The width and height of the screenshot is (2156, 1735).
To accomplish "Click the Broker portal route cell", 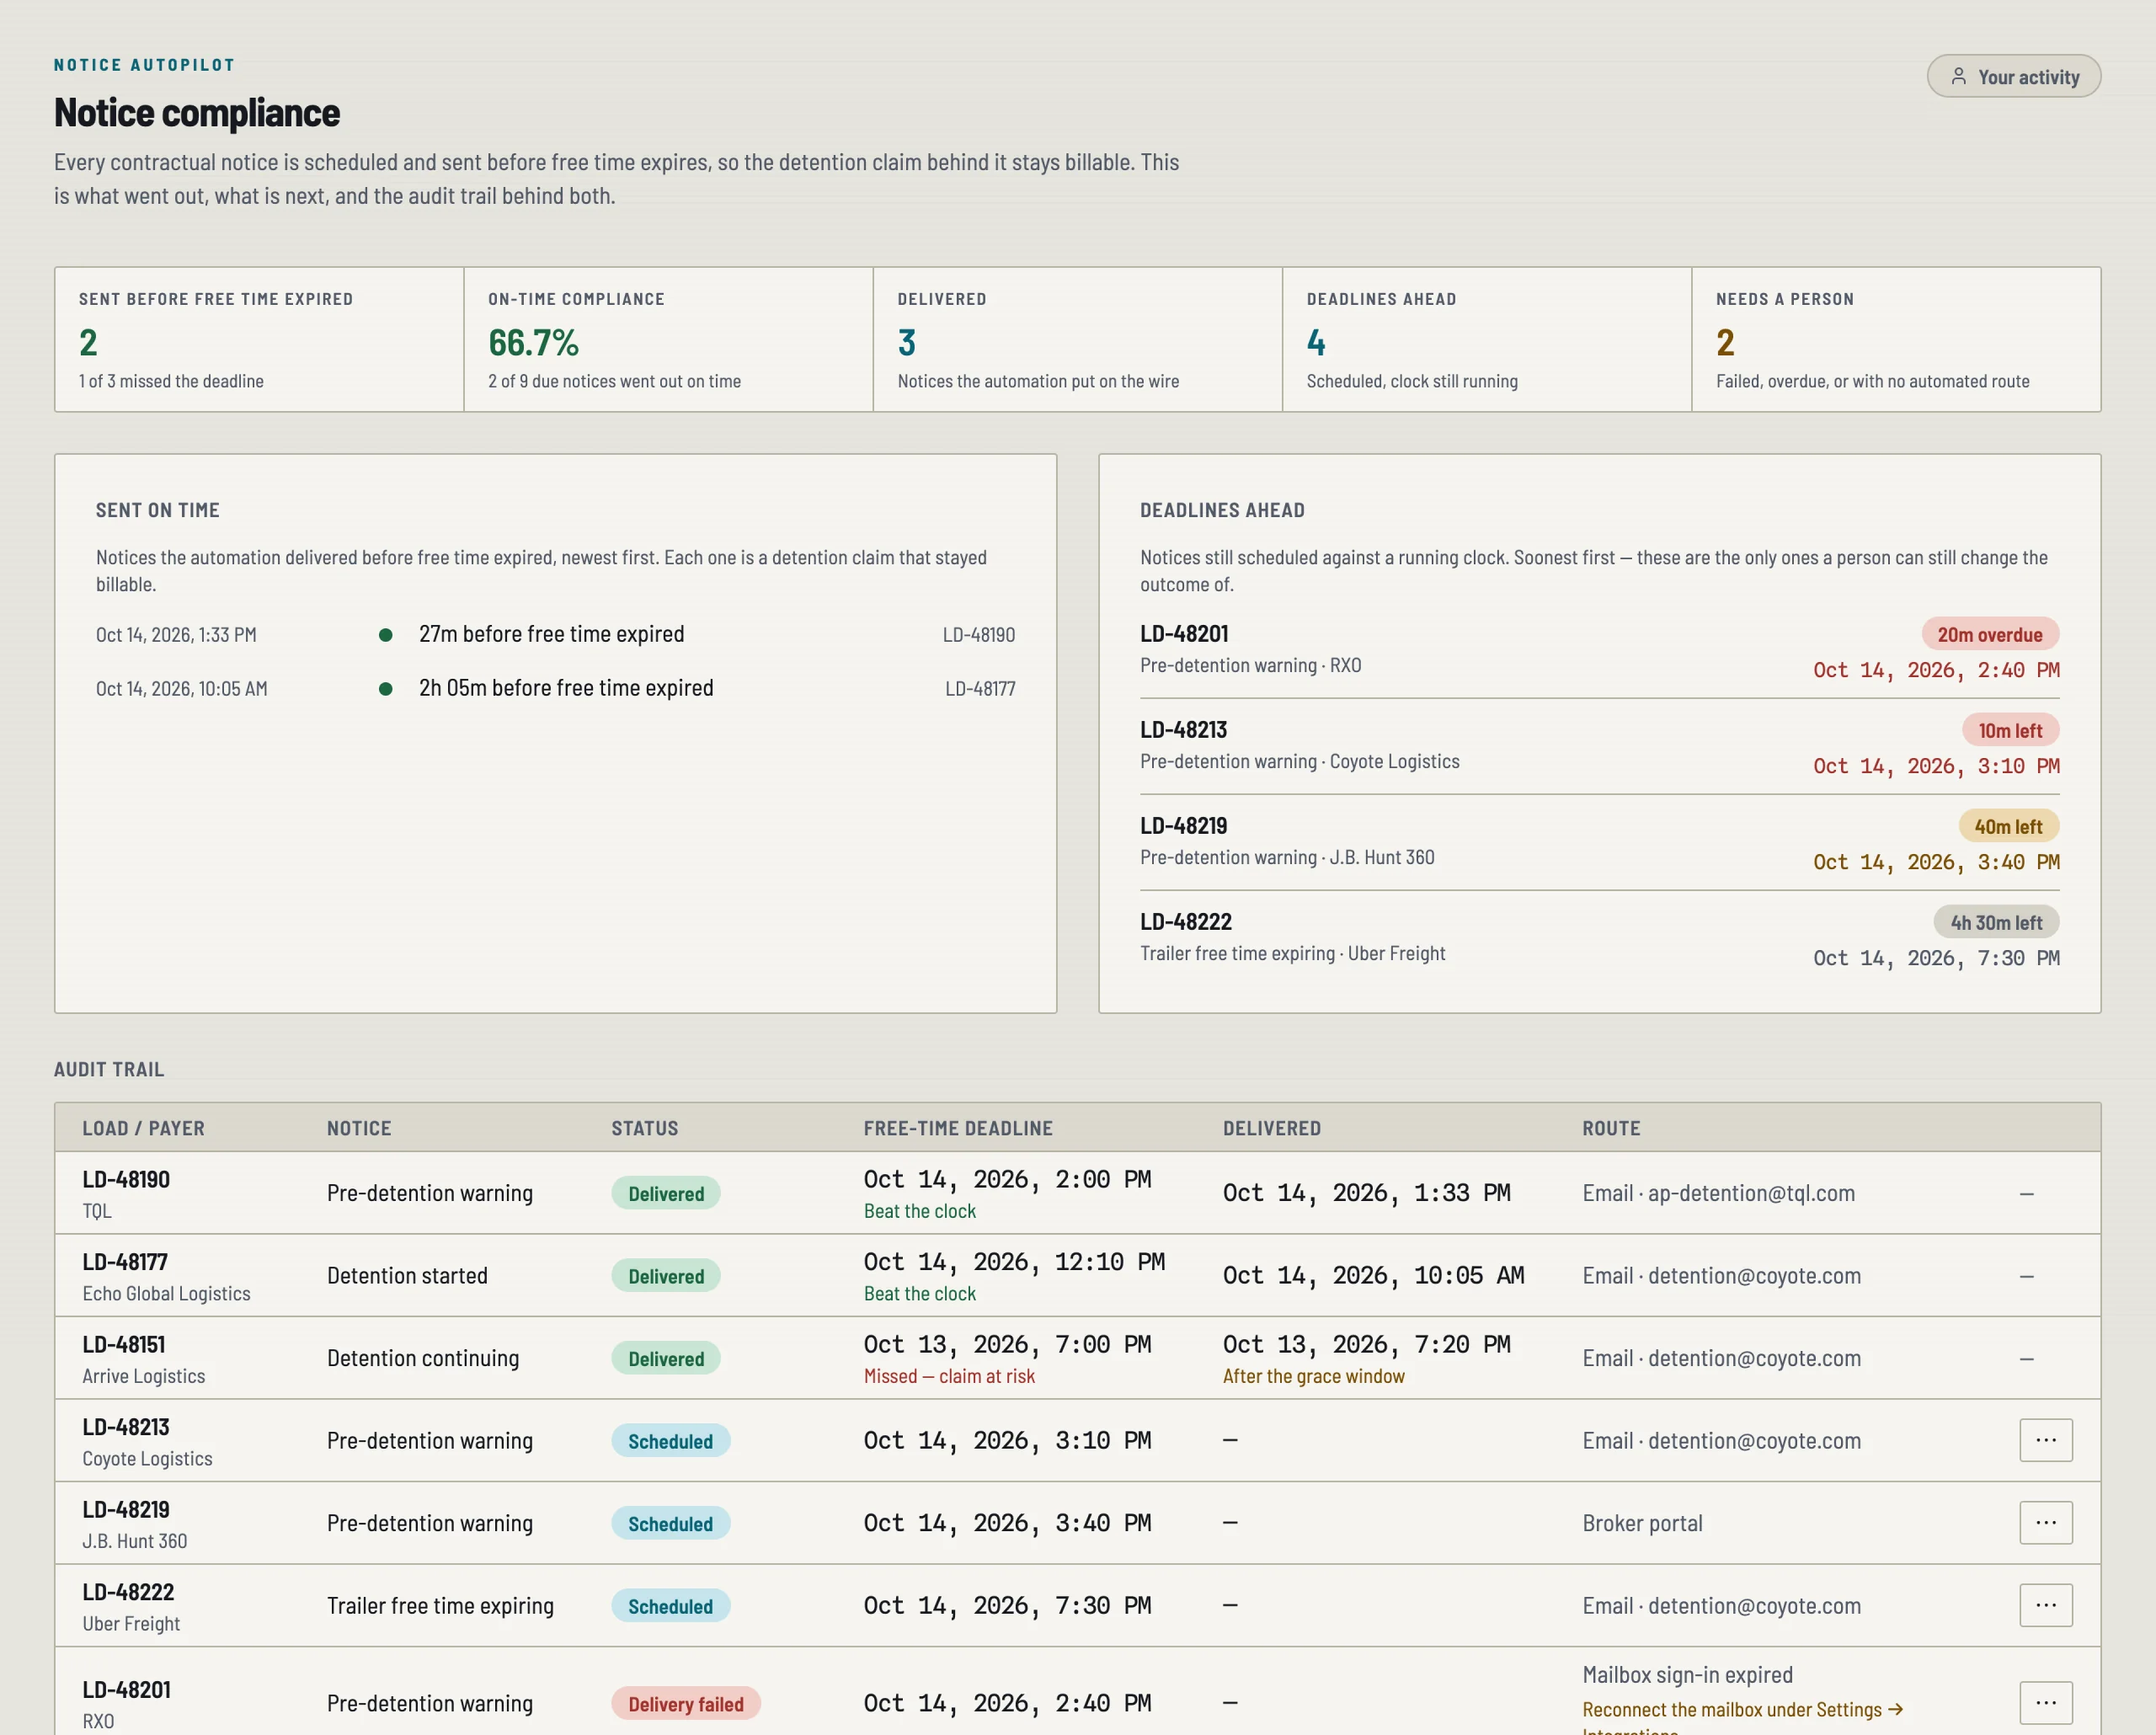I will (1642, 1523).
